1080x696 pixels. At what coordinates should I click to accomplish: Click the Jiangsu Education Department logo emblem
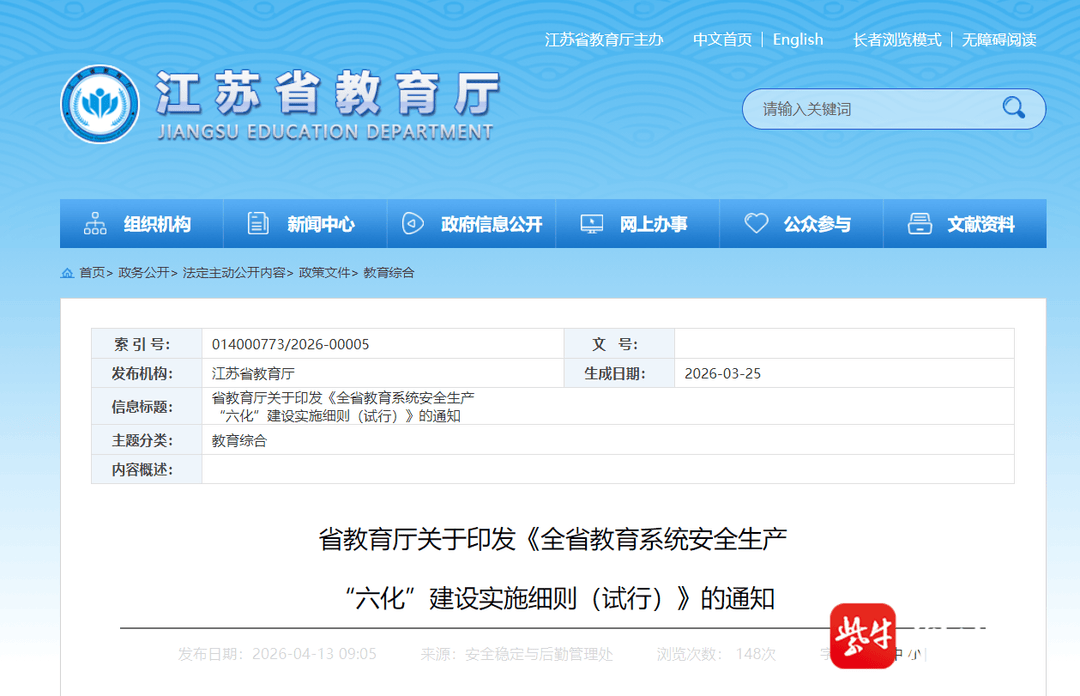coord(100,105)
